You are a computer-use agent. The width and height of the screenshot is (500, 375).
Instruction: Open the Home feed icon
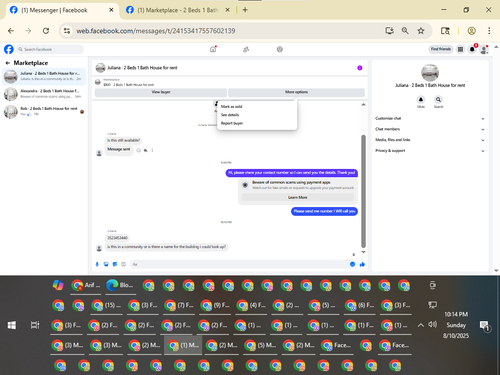tap(213, 49)
